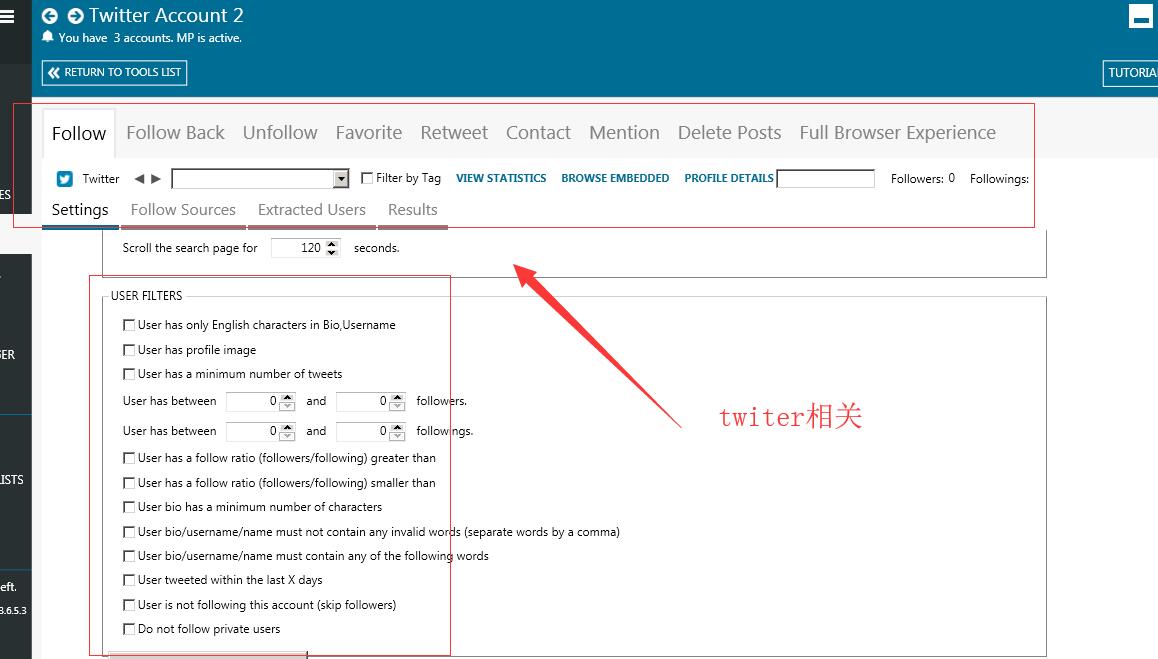Go to next account with right triangle
Viewport: 1158px width, 659px height.
point(156,179)
